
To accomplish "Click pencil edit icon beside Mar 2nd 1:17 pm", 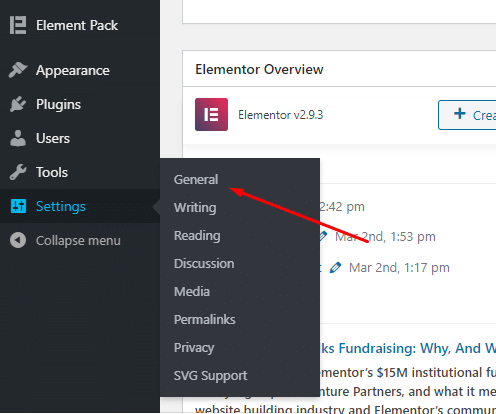I will pyautogui.click(x=335, y=268).
